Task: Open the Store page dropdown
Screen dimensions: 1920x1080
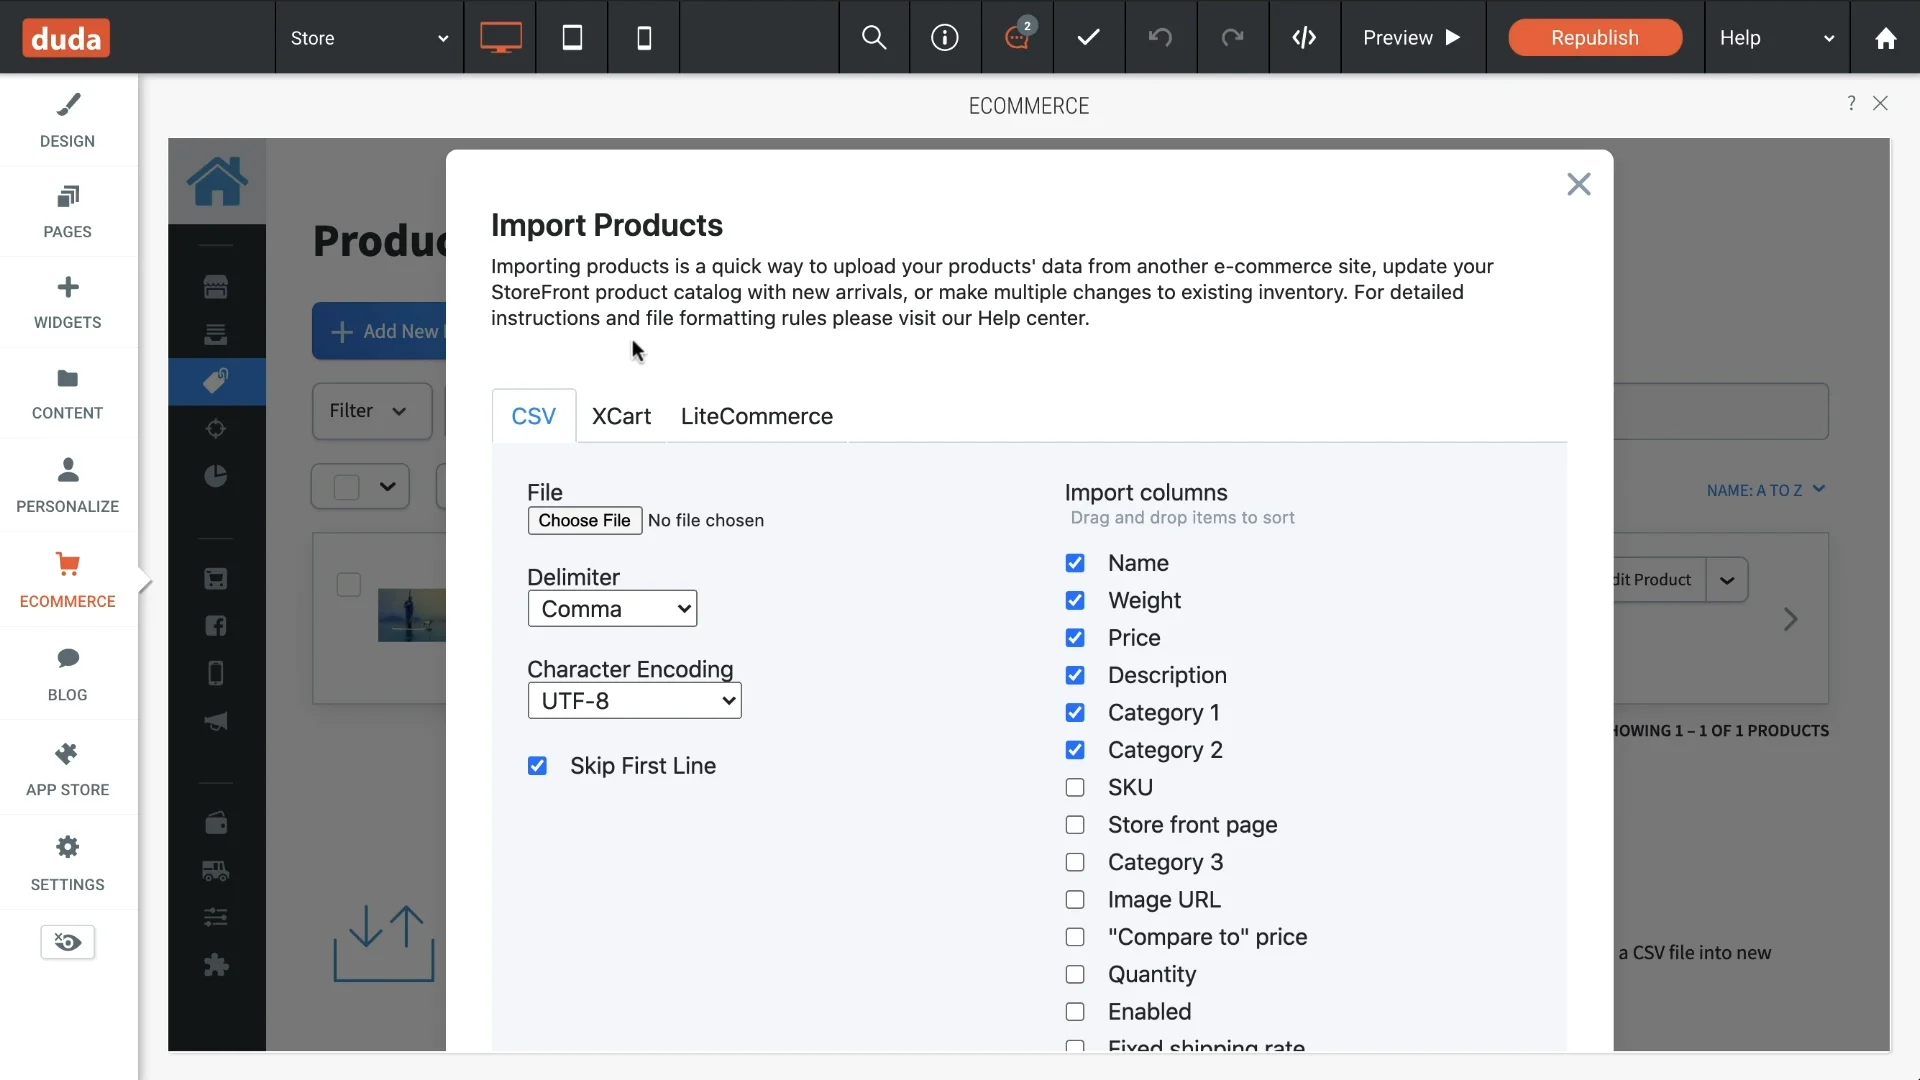Action: point(369,38)
